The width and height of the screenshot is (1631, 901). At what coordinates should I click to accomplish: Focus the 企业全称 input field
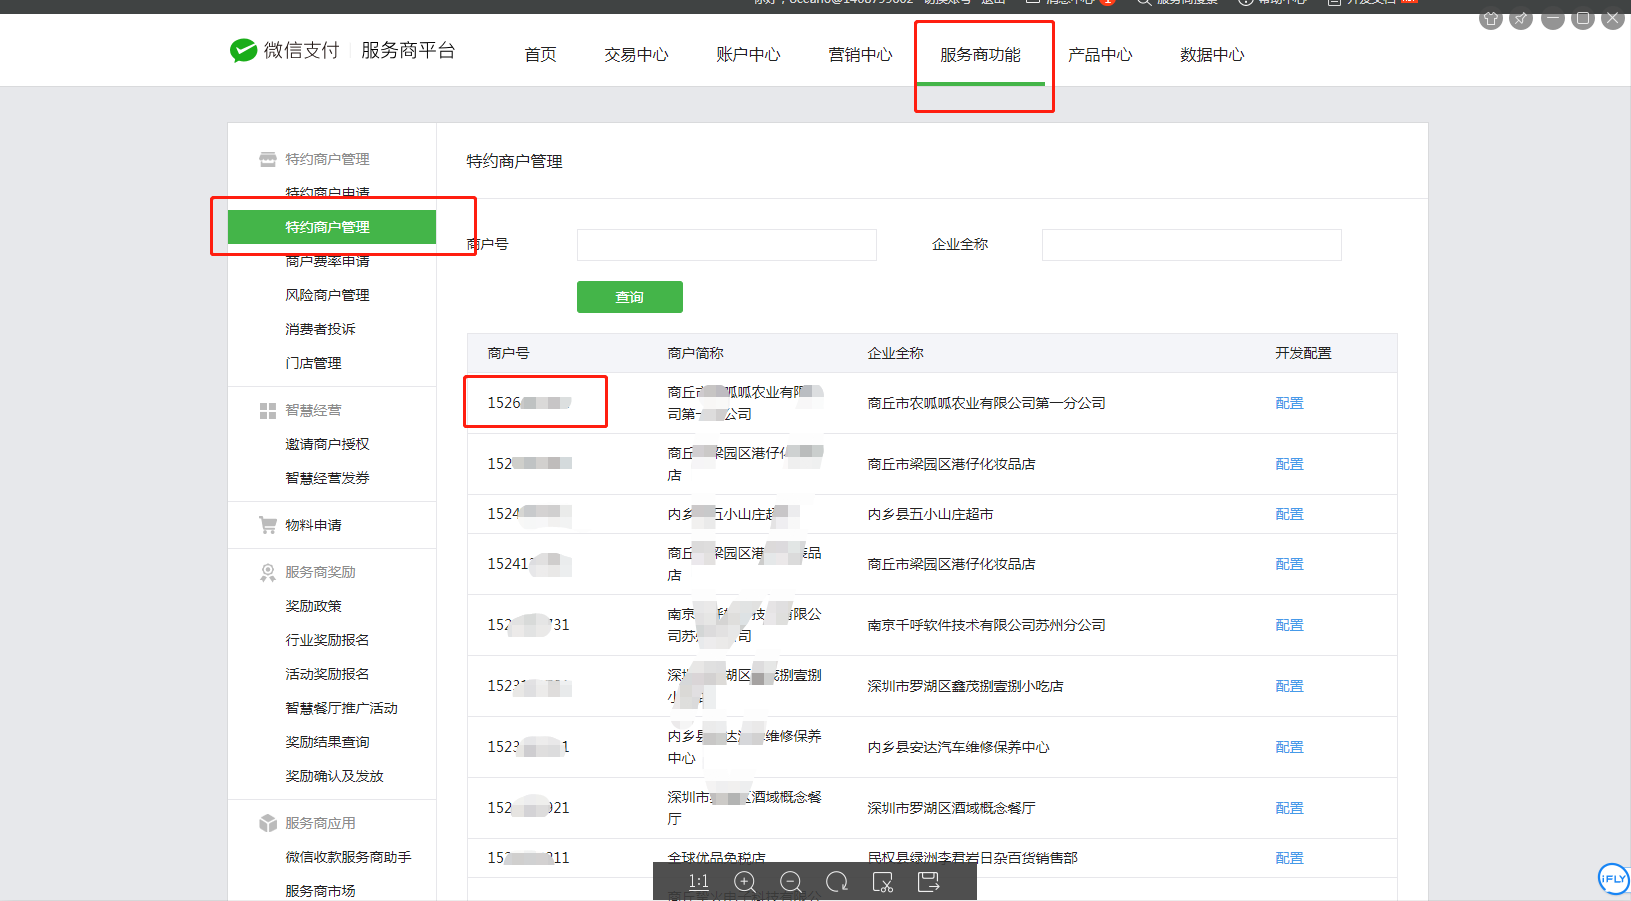tap(1192, 245)
